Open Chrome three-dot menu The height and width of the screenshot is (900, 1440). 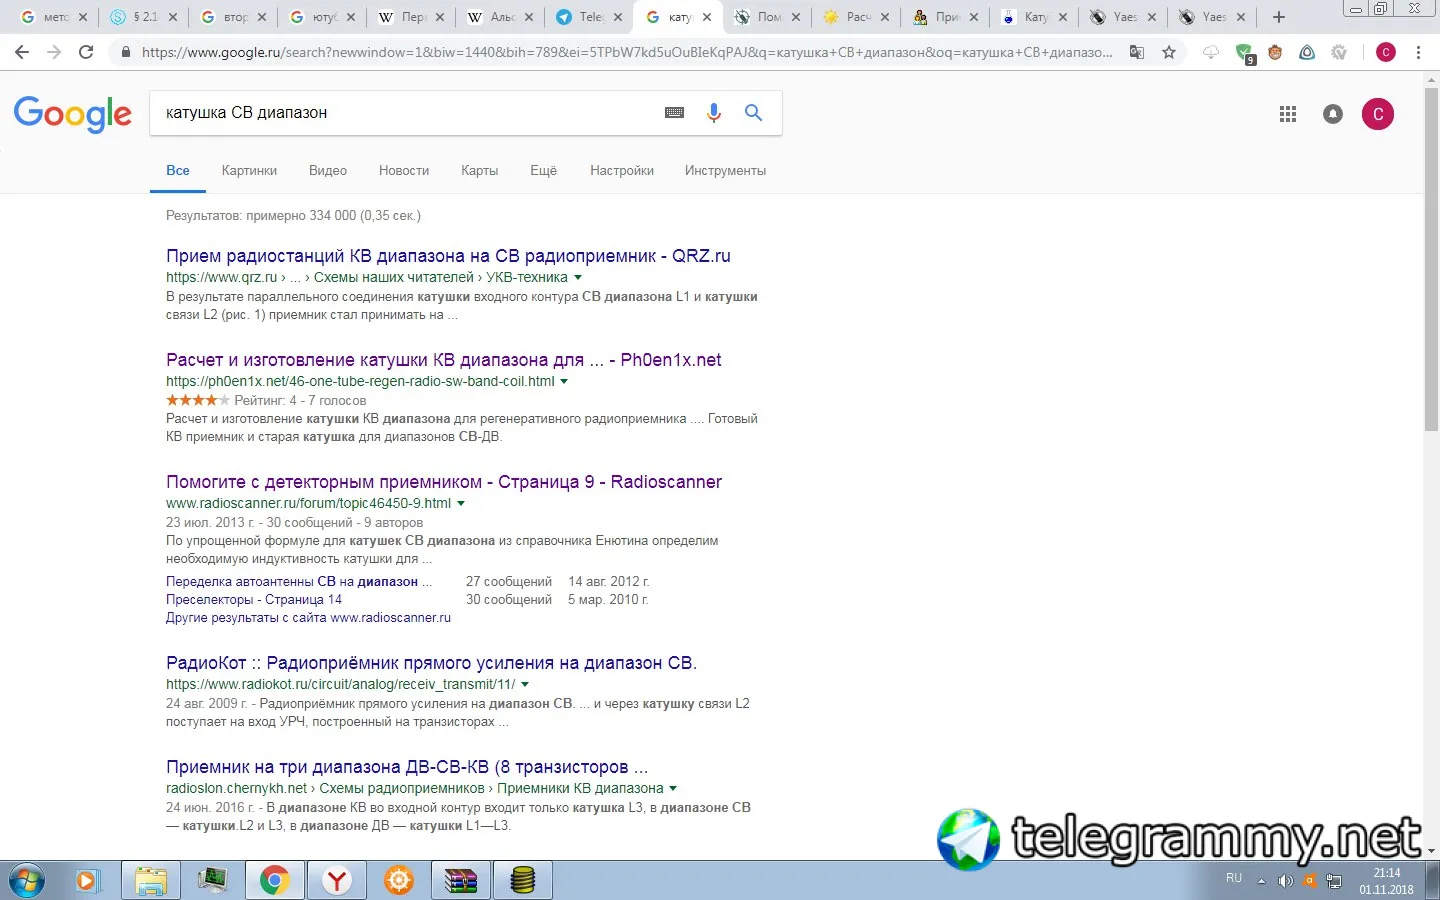tap(1419, 52)
